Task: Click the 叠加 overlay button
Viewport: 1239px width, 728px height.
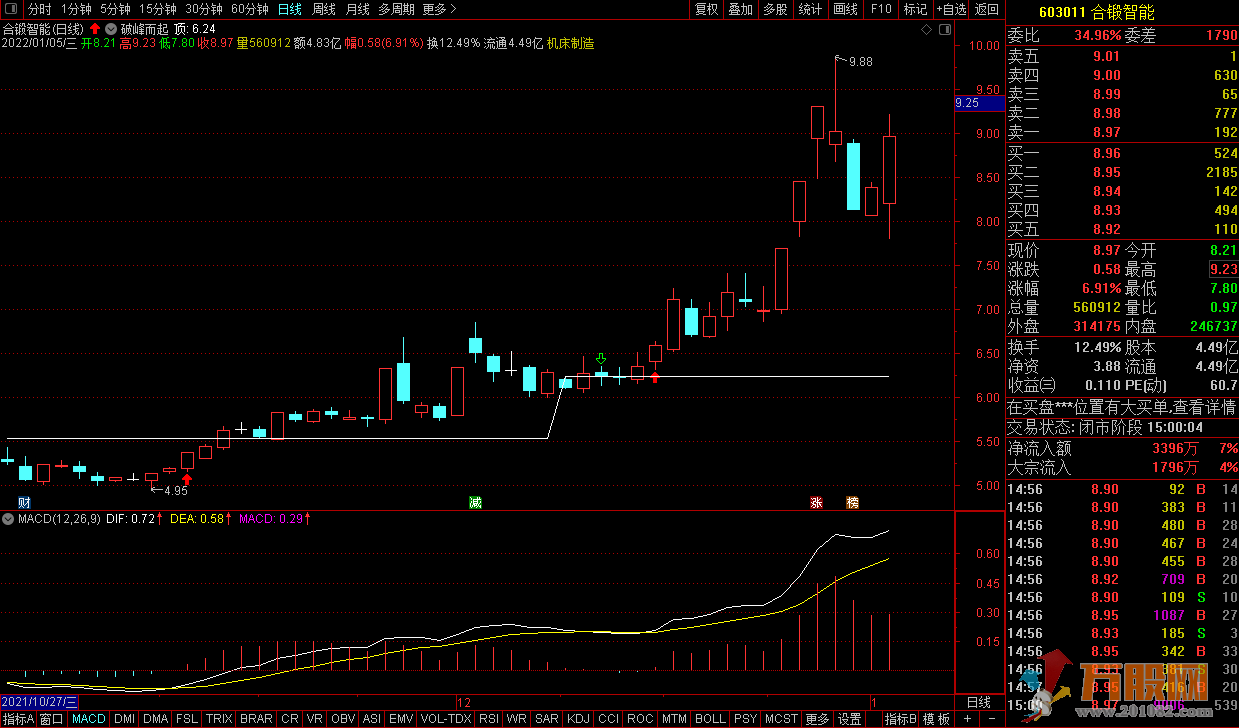Action: pos(740,9)
